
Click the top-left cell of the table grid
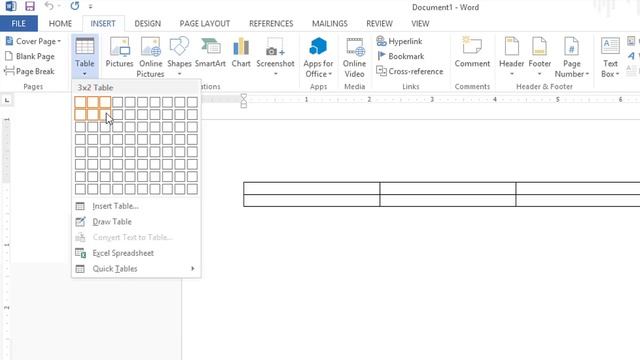click(80, 102)
